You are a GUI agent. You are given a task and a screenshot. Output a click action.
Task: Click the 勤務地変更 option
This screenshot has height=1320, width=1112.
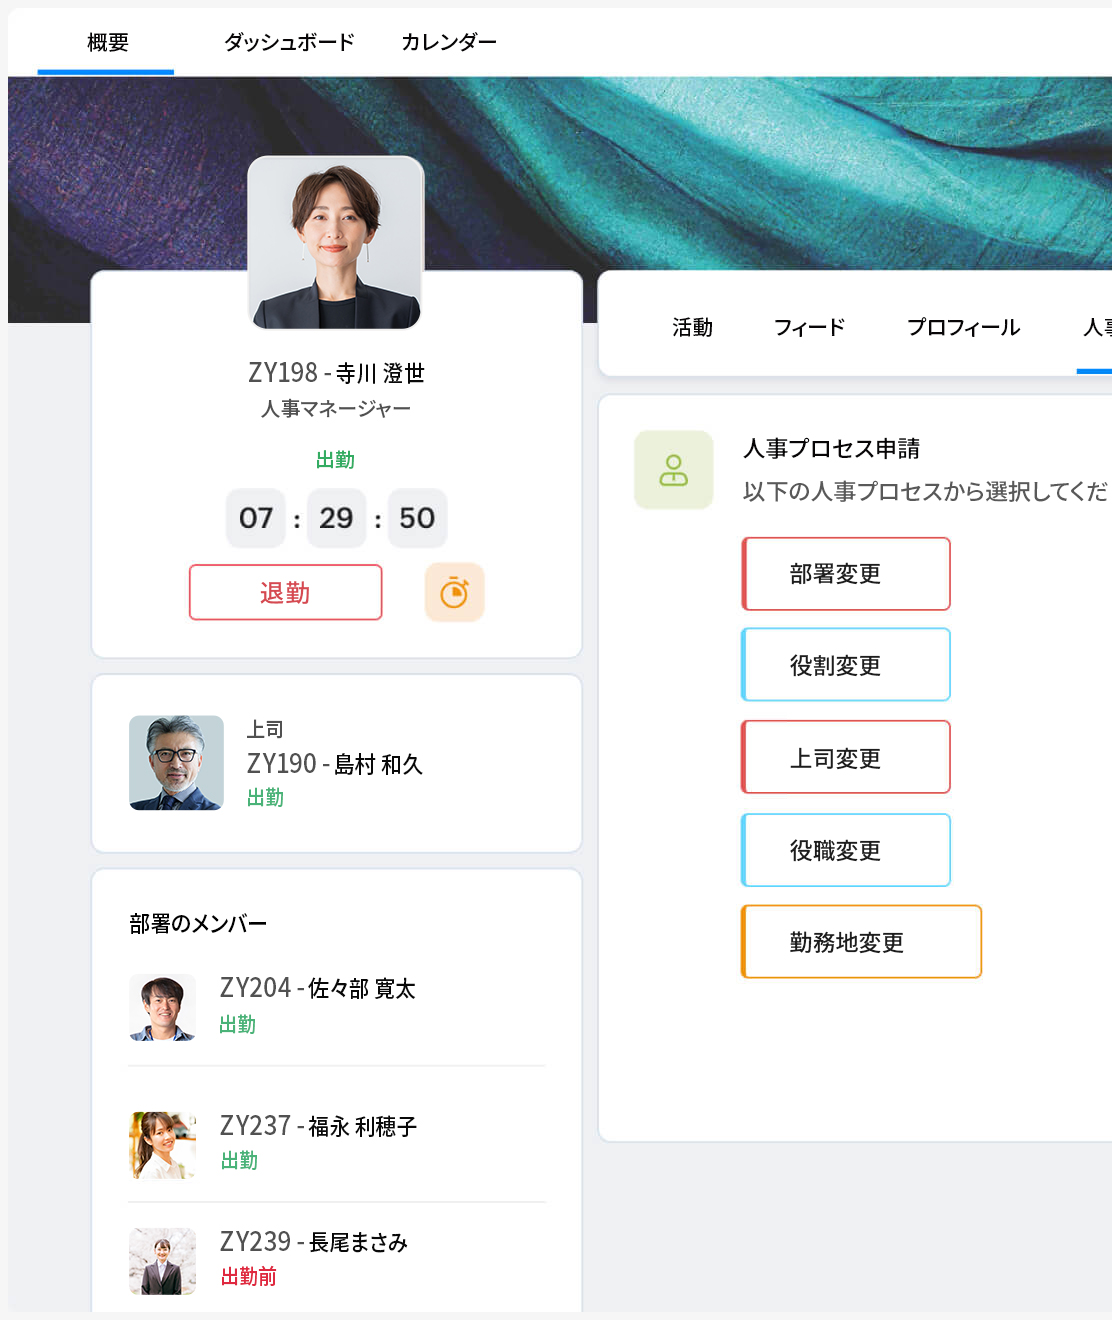tap(861, 941)
